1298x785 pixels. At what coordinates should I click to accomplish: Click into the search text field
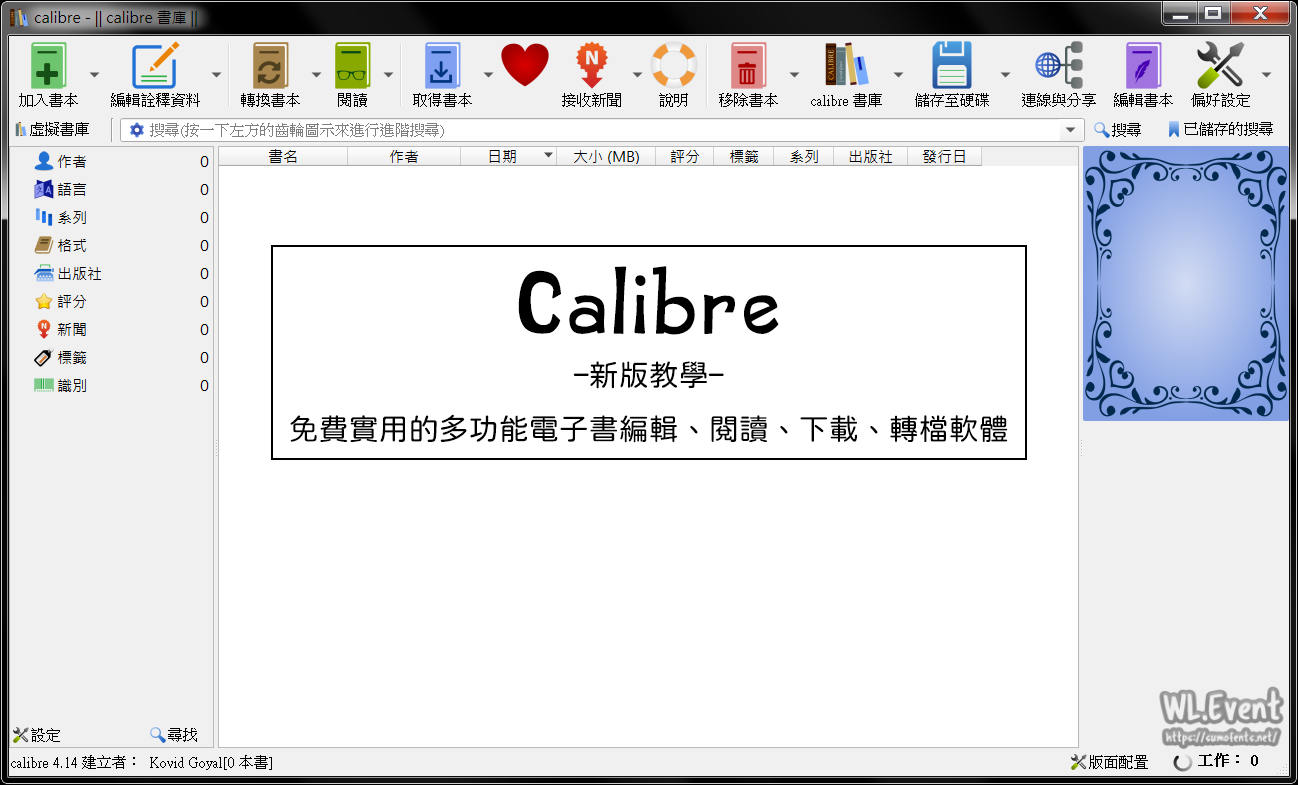pyautogui.click(x=603, y=130)
